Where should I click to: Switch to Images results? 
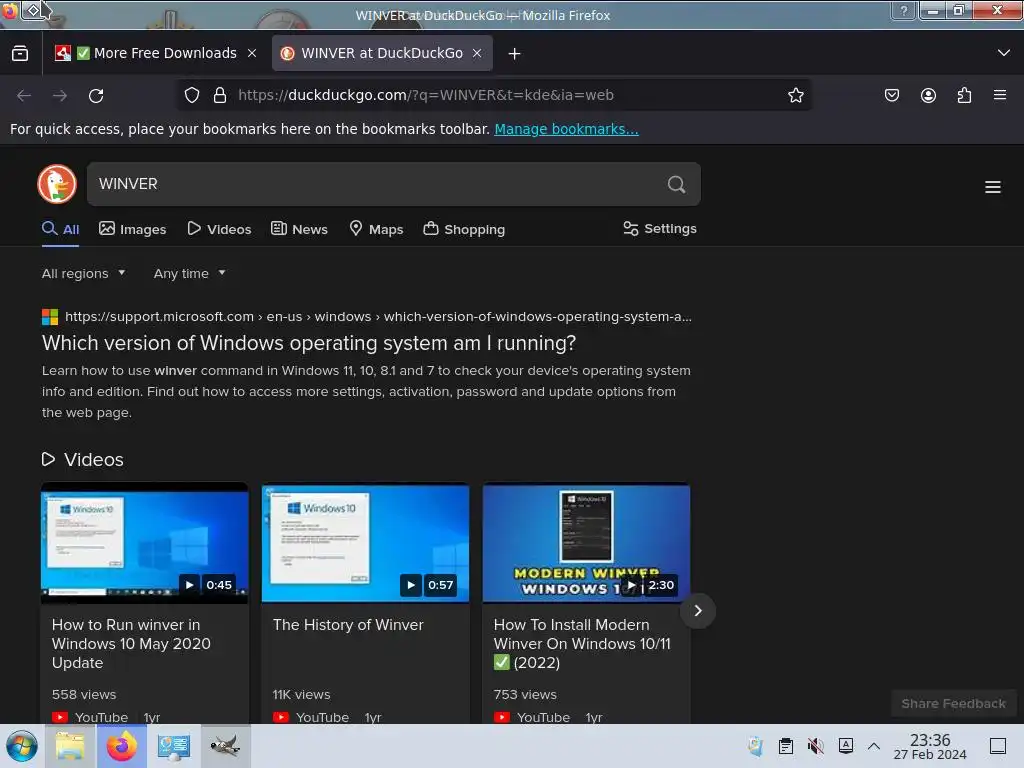tap(133, 229)
